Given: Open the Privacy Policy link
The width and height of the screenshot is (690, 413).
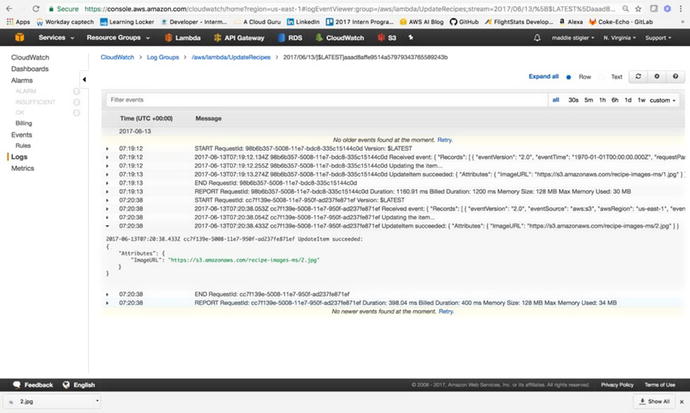Looking at the screenshot, I should [x=617, y=385].
